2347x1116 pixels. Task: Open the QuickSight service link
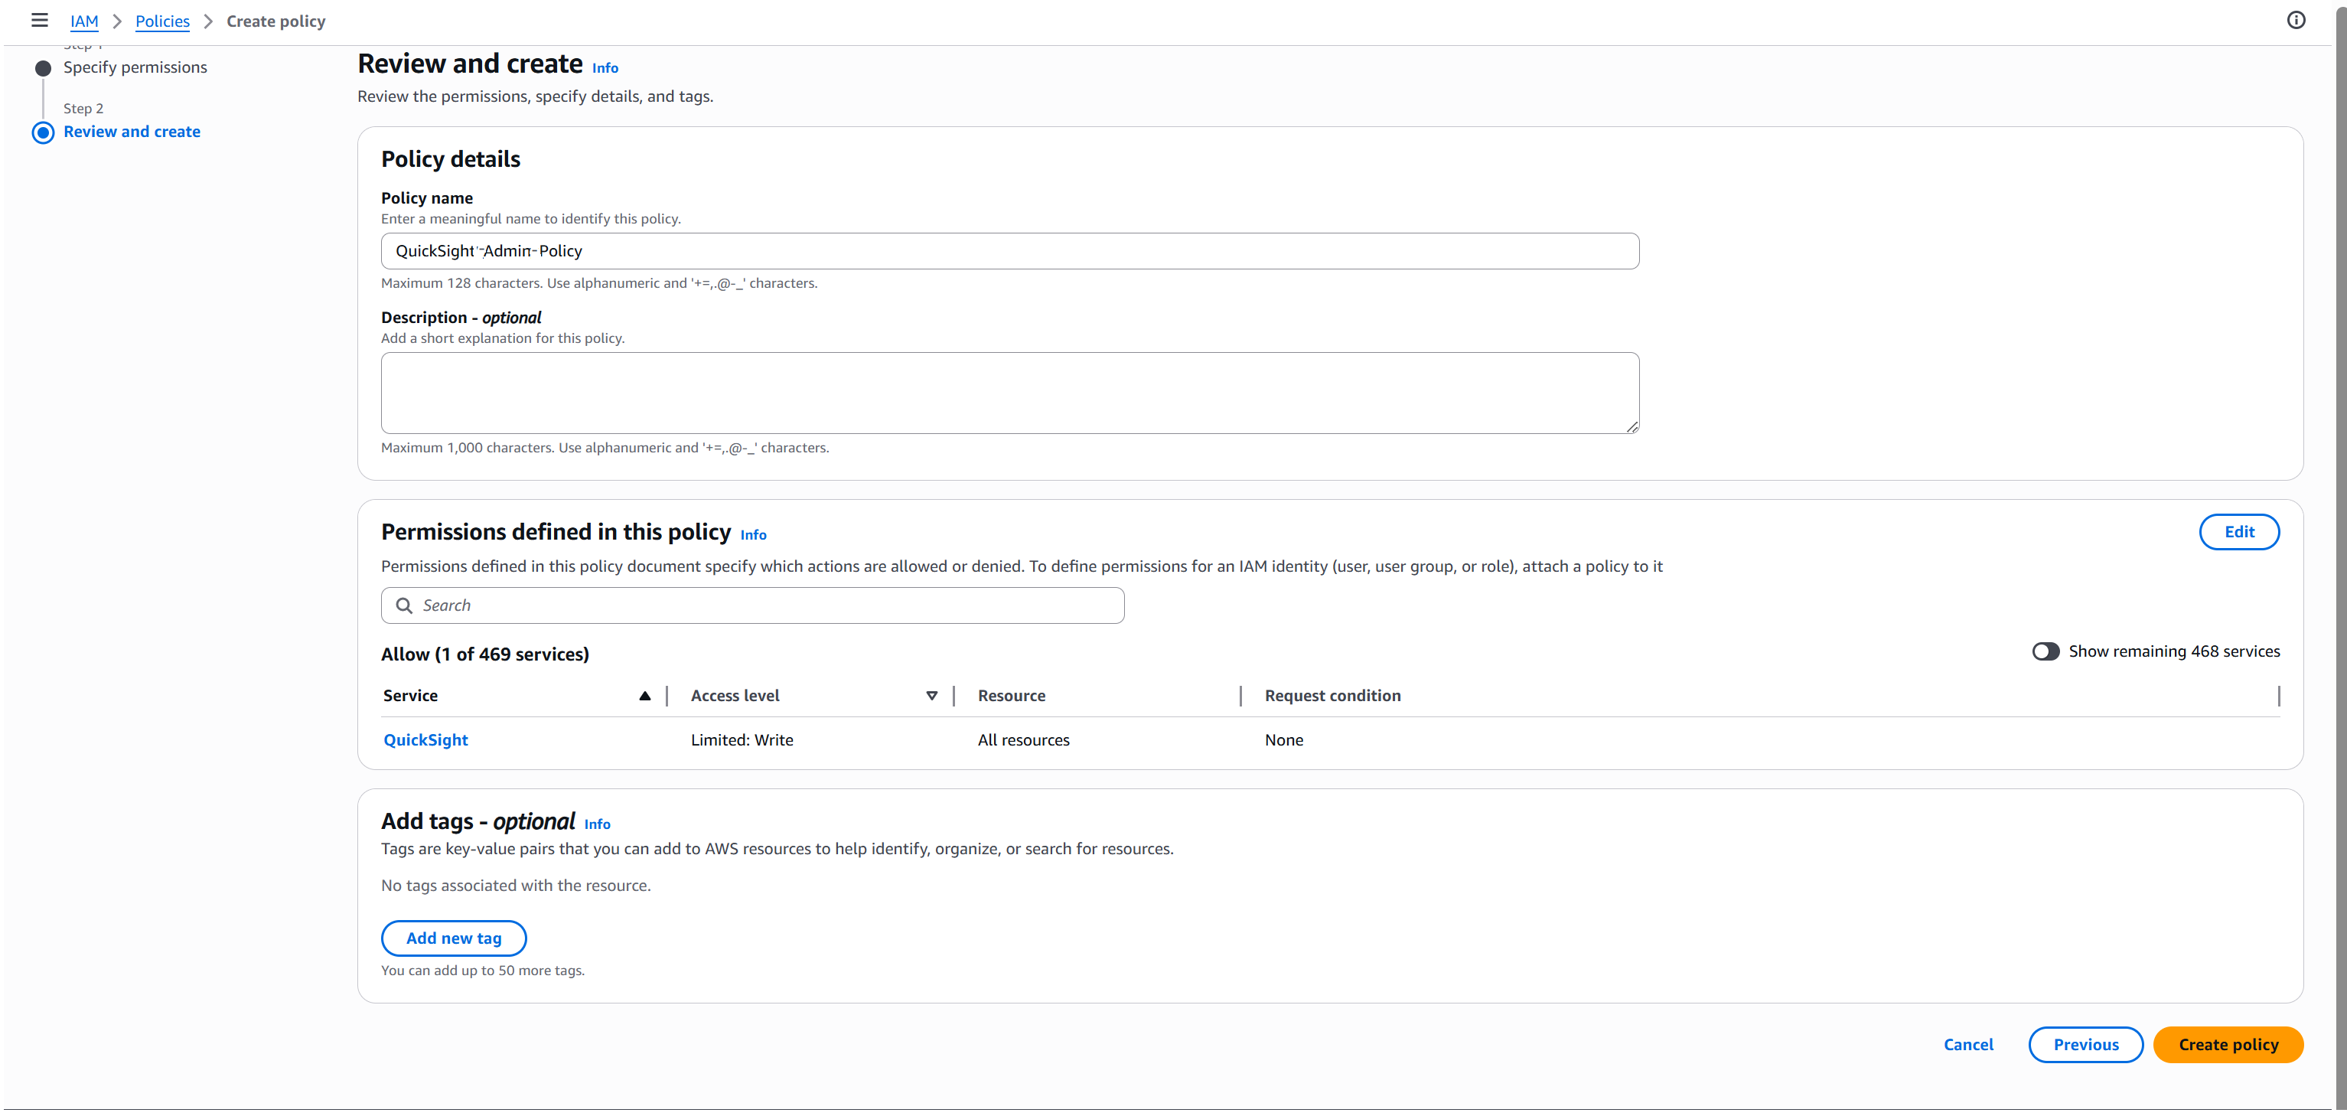[x=426, y=740]
